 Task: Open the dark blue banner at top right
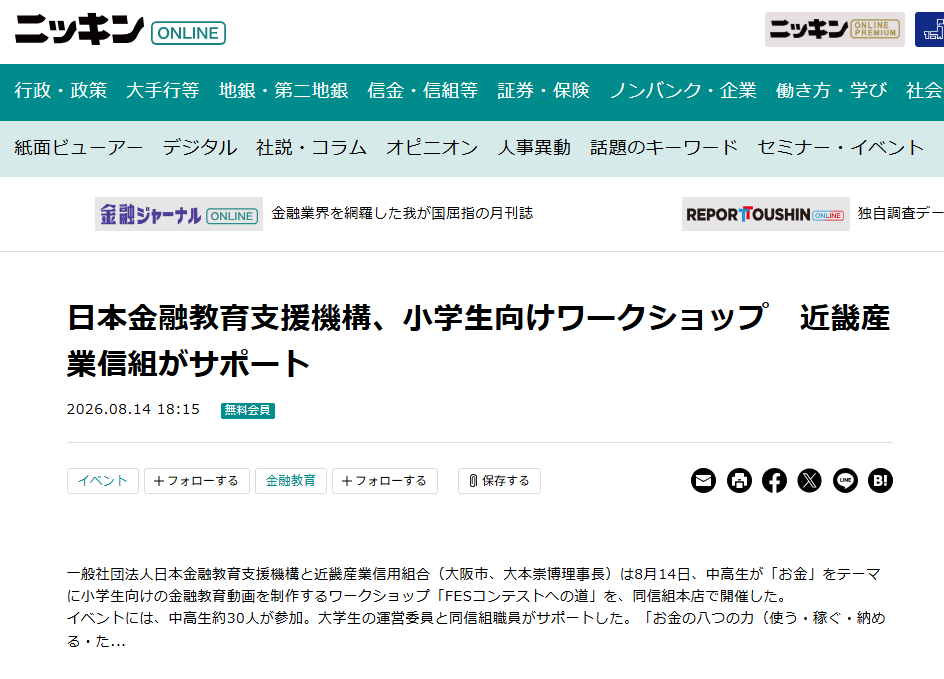click(930, 29)
